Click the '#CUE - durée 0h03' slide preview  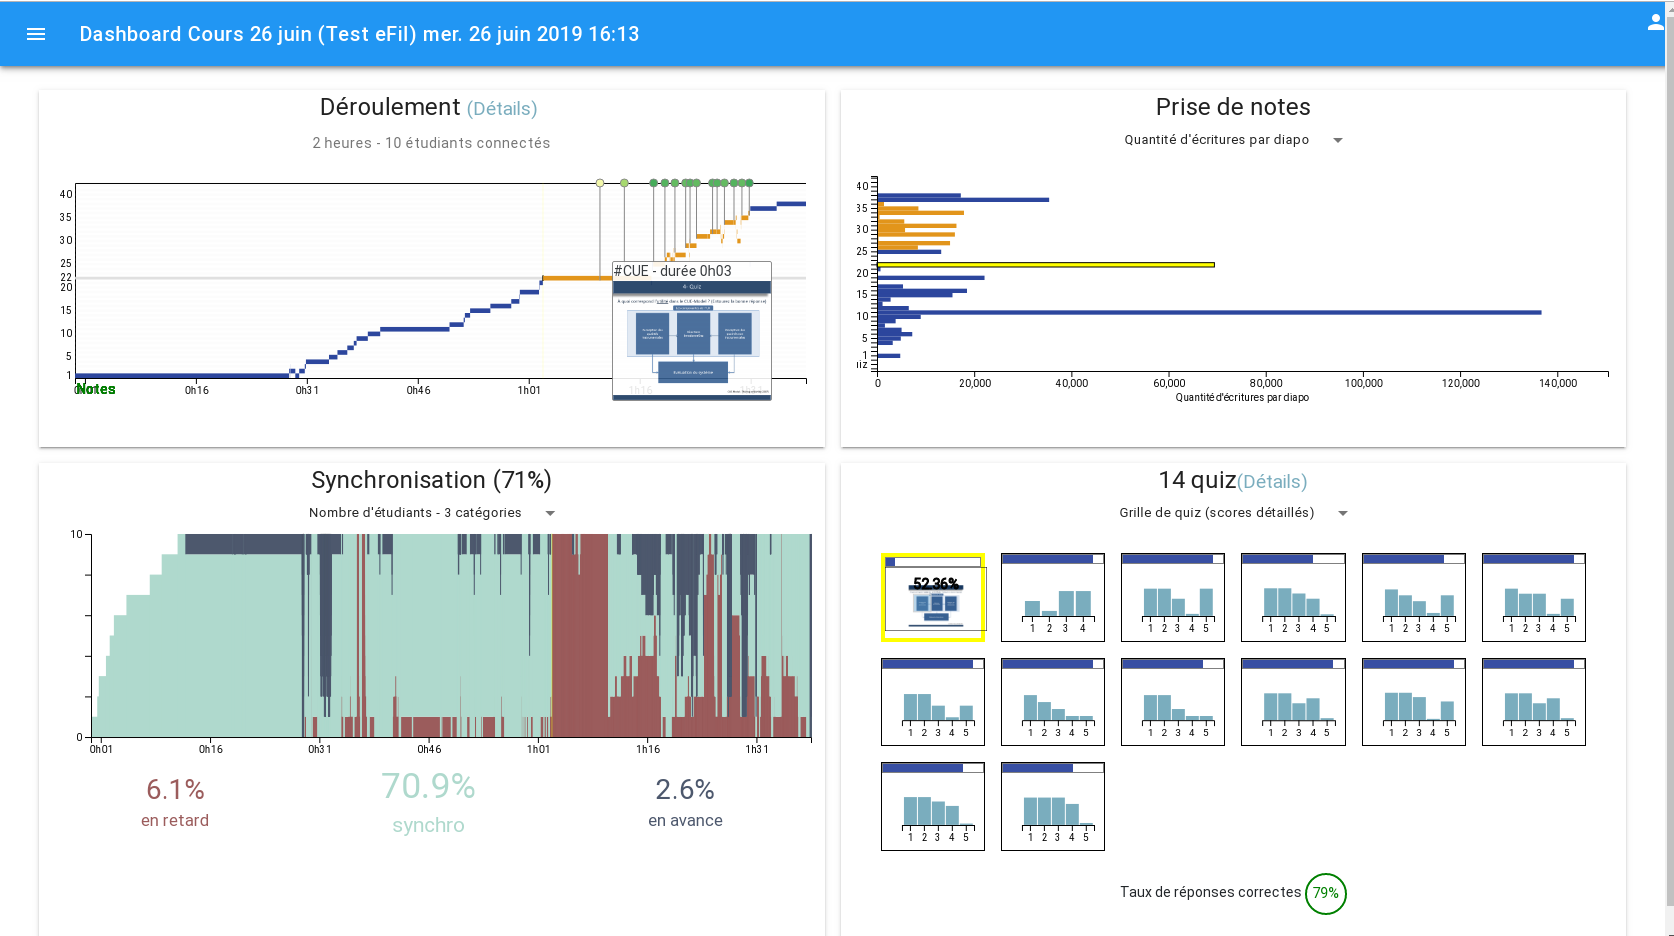pyautogui.click(x=692, y=331)
